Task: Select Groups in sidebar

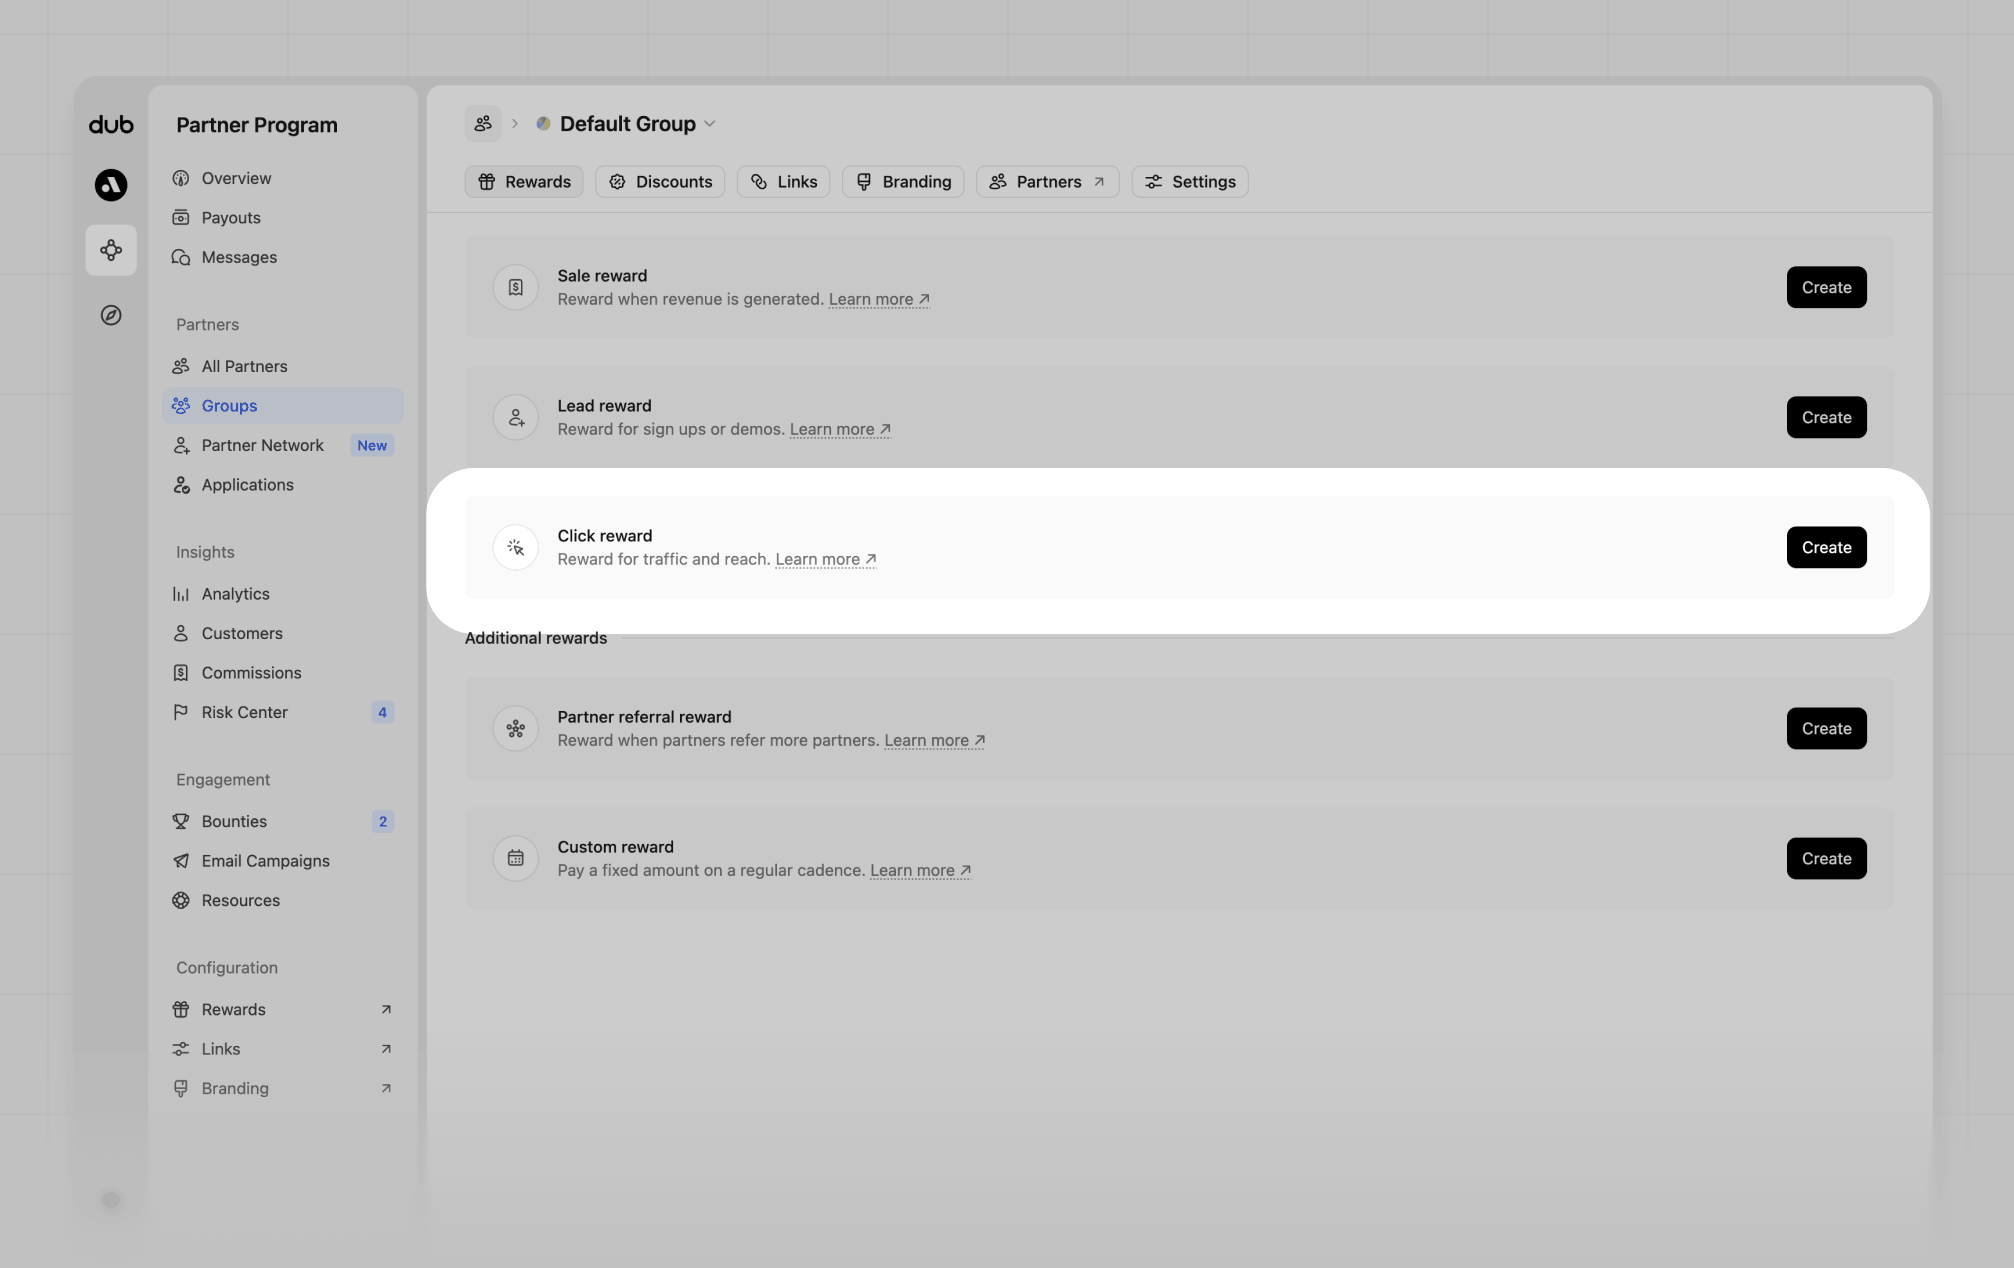Action: click(283, 405)
